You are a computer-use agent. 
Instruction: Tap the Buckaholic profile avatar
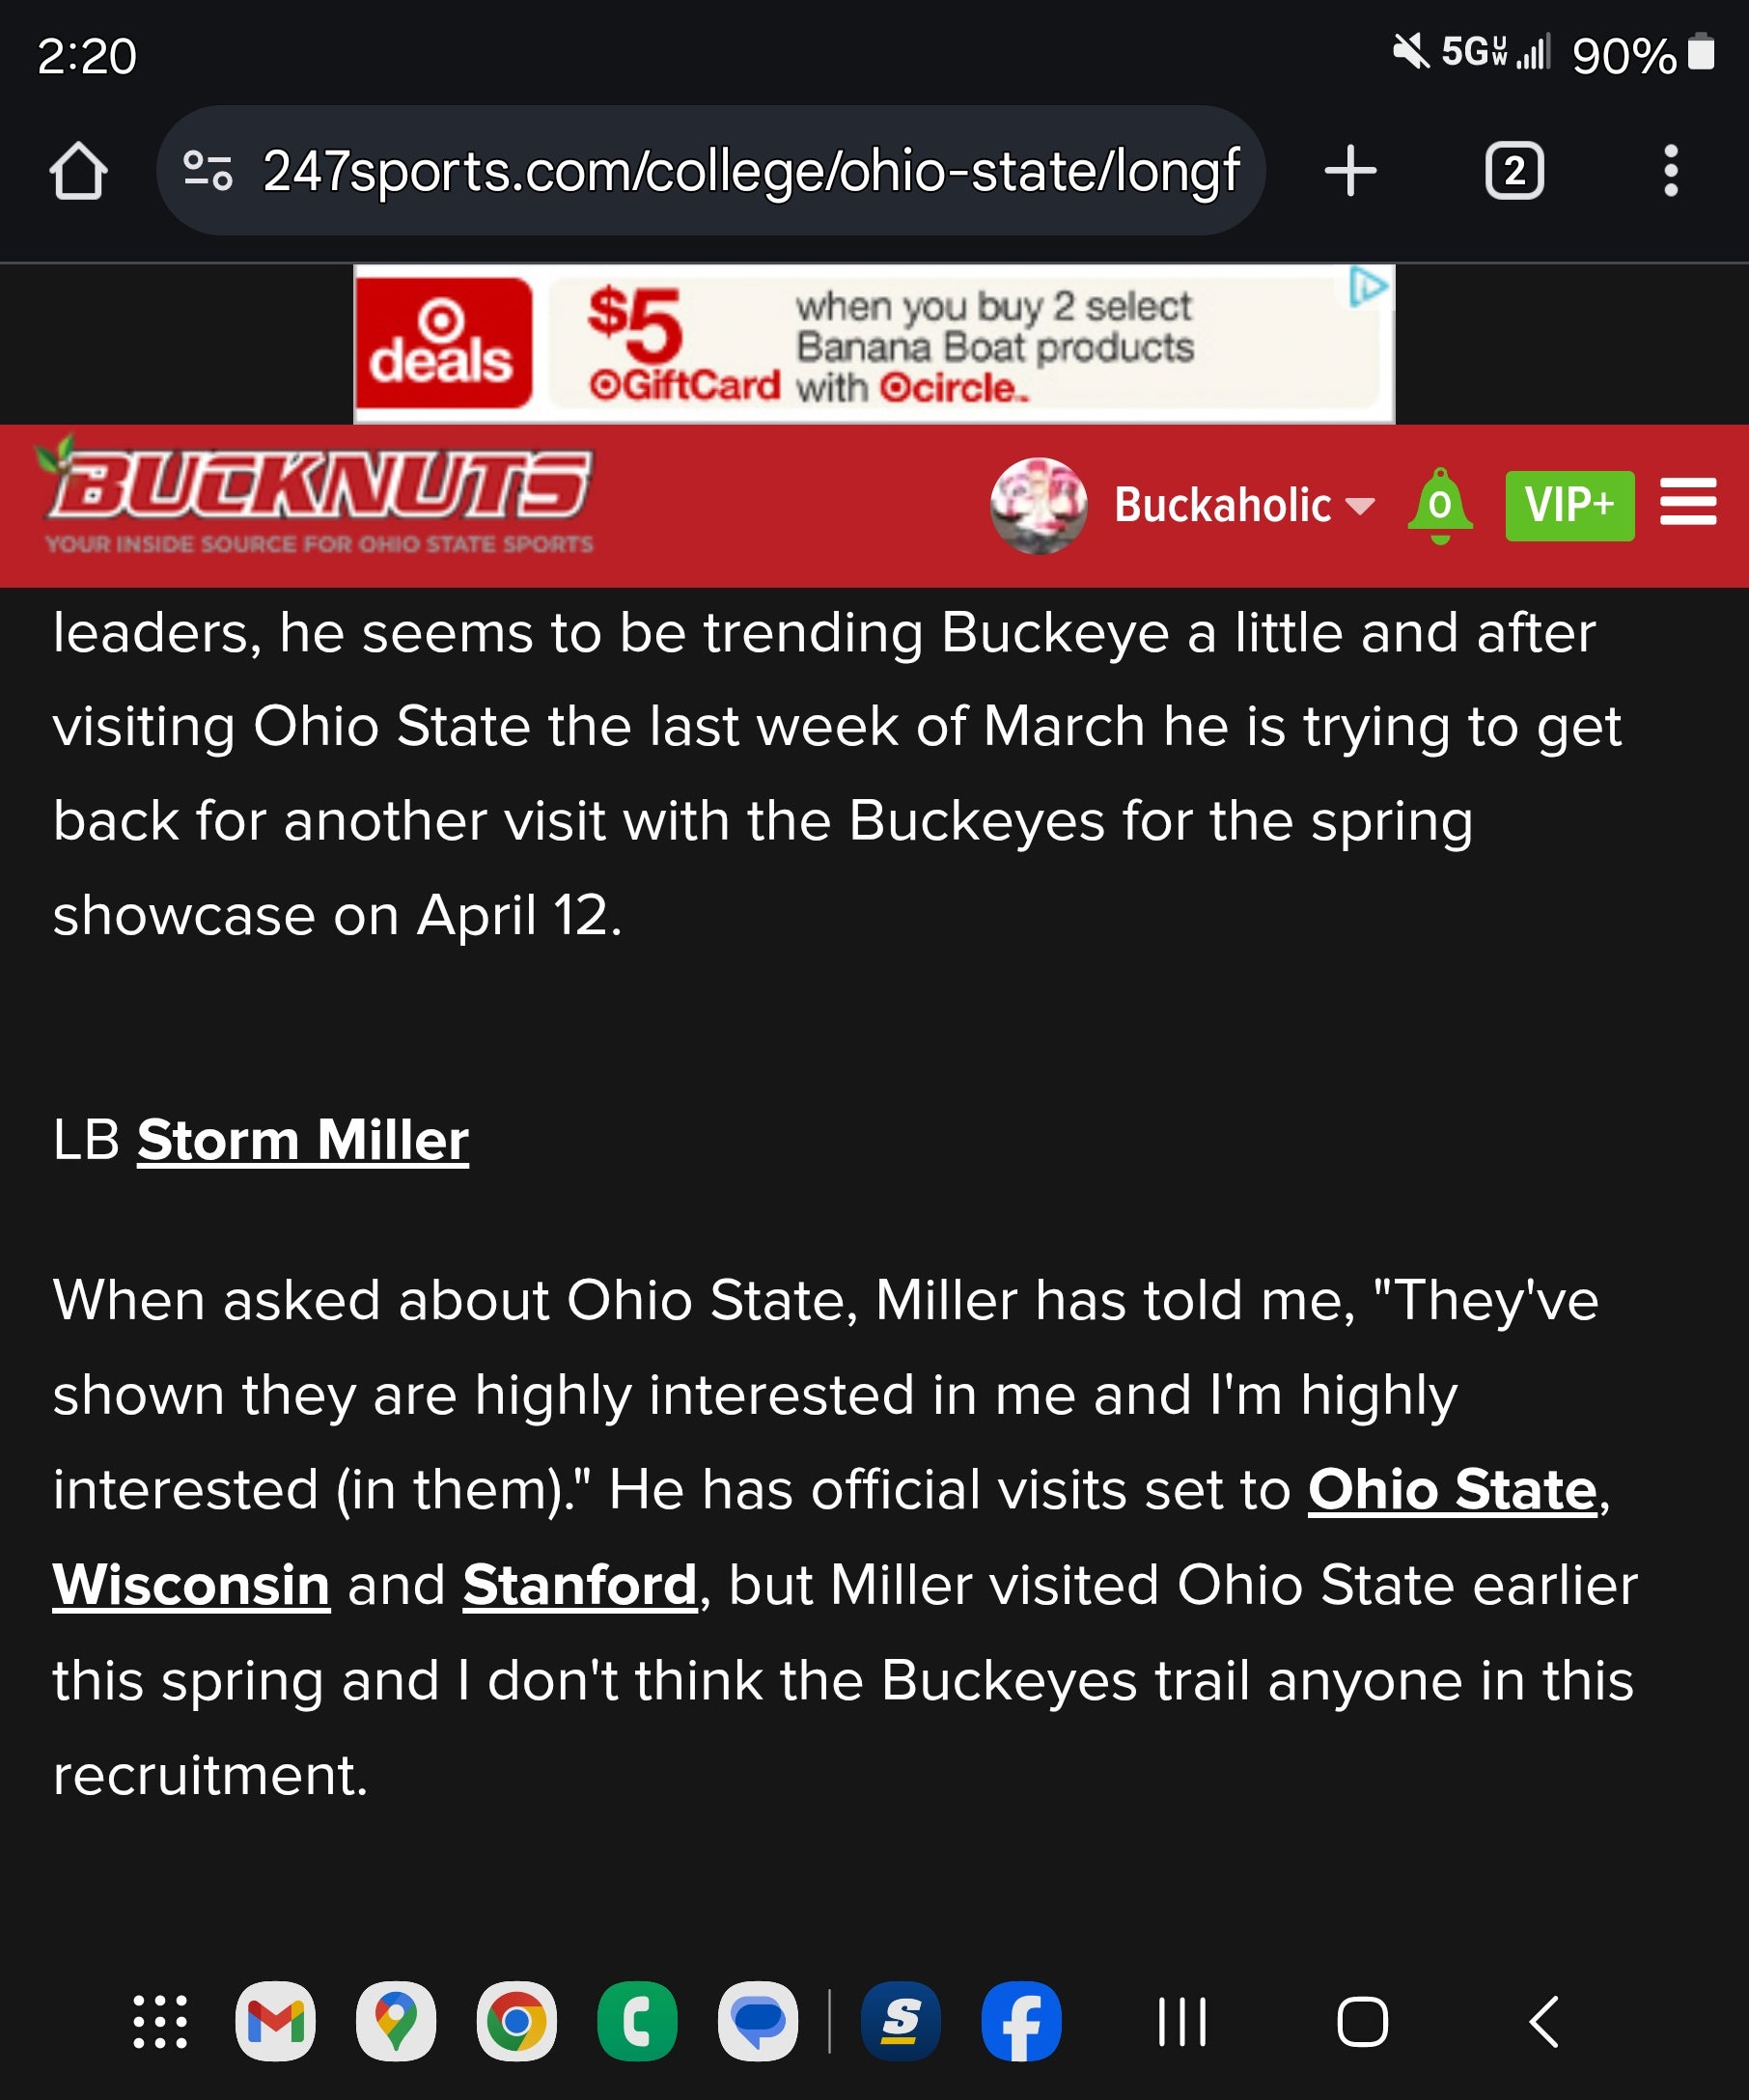(1038, 505)
